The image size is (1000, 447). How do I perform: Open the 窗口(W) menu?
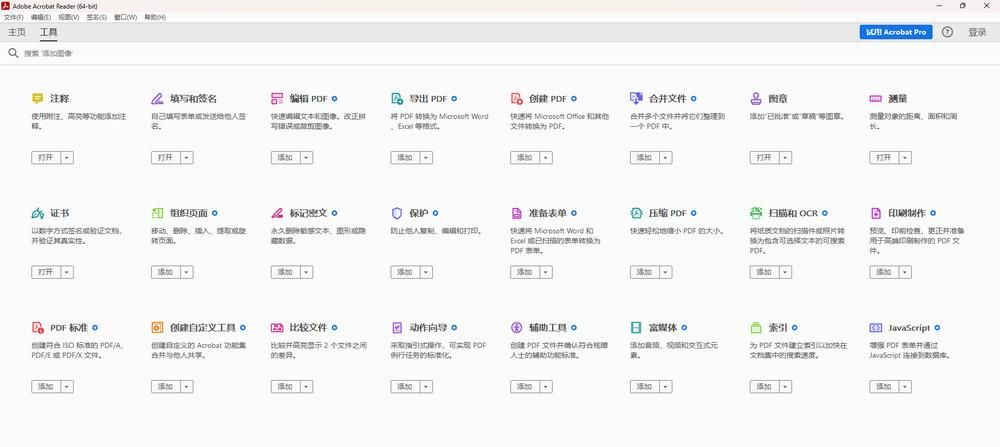point(126,17)
